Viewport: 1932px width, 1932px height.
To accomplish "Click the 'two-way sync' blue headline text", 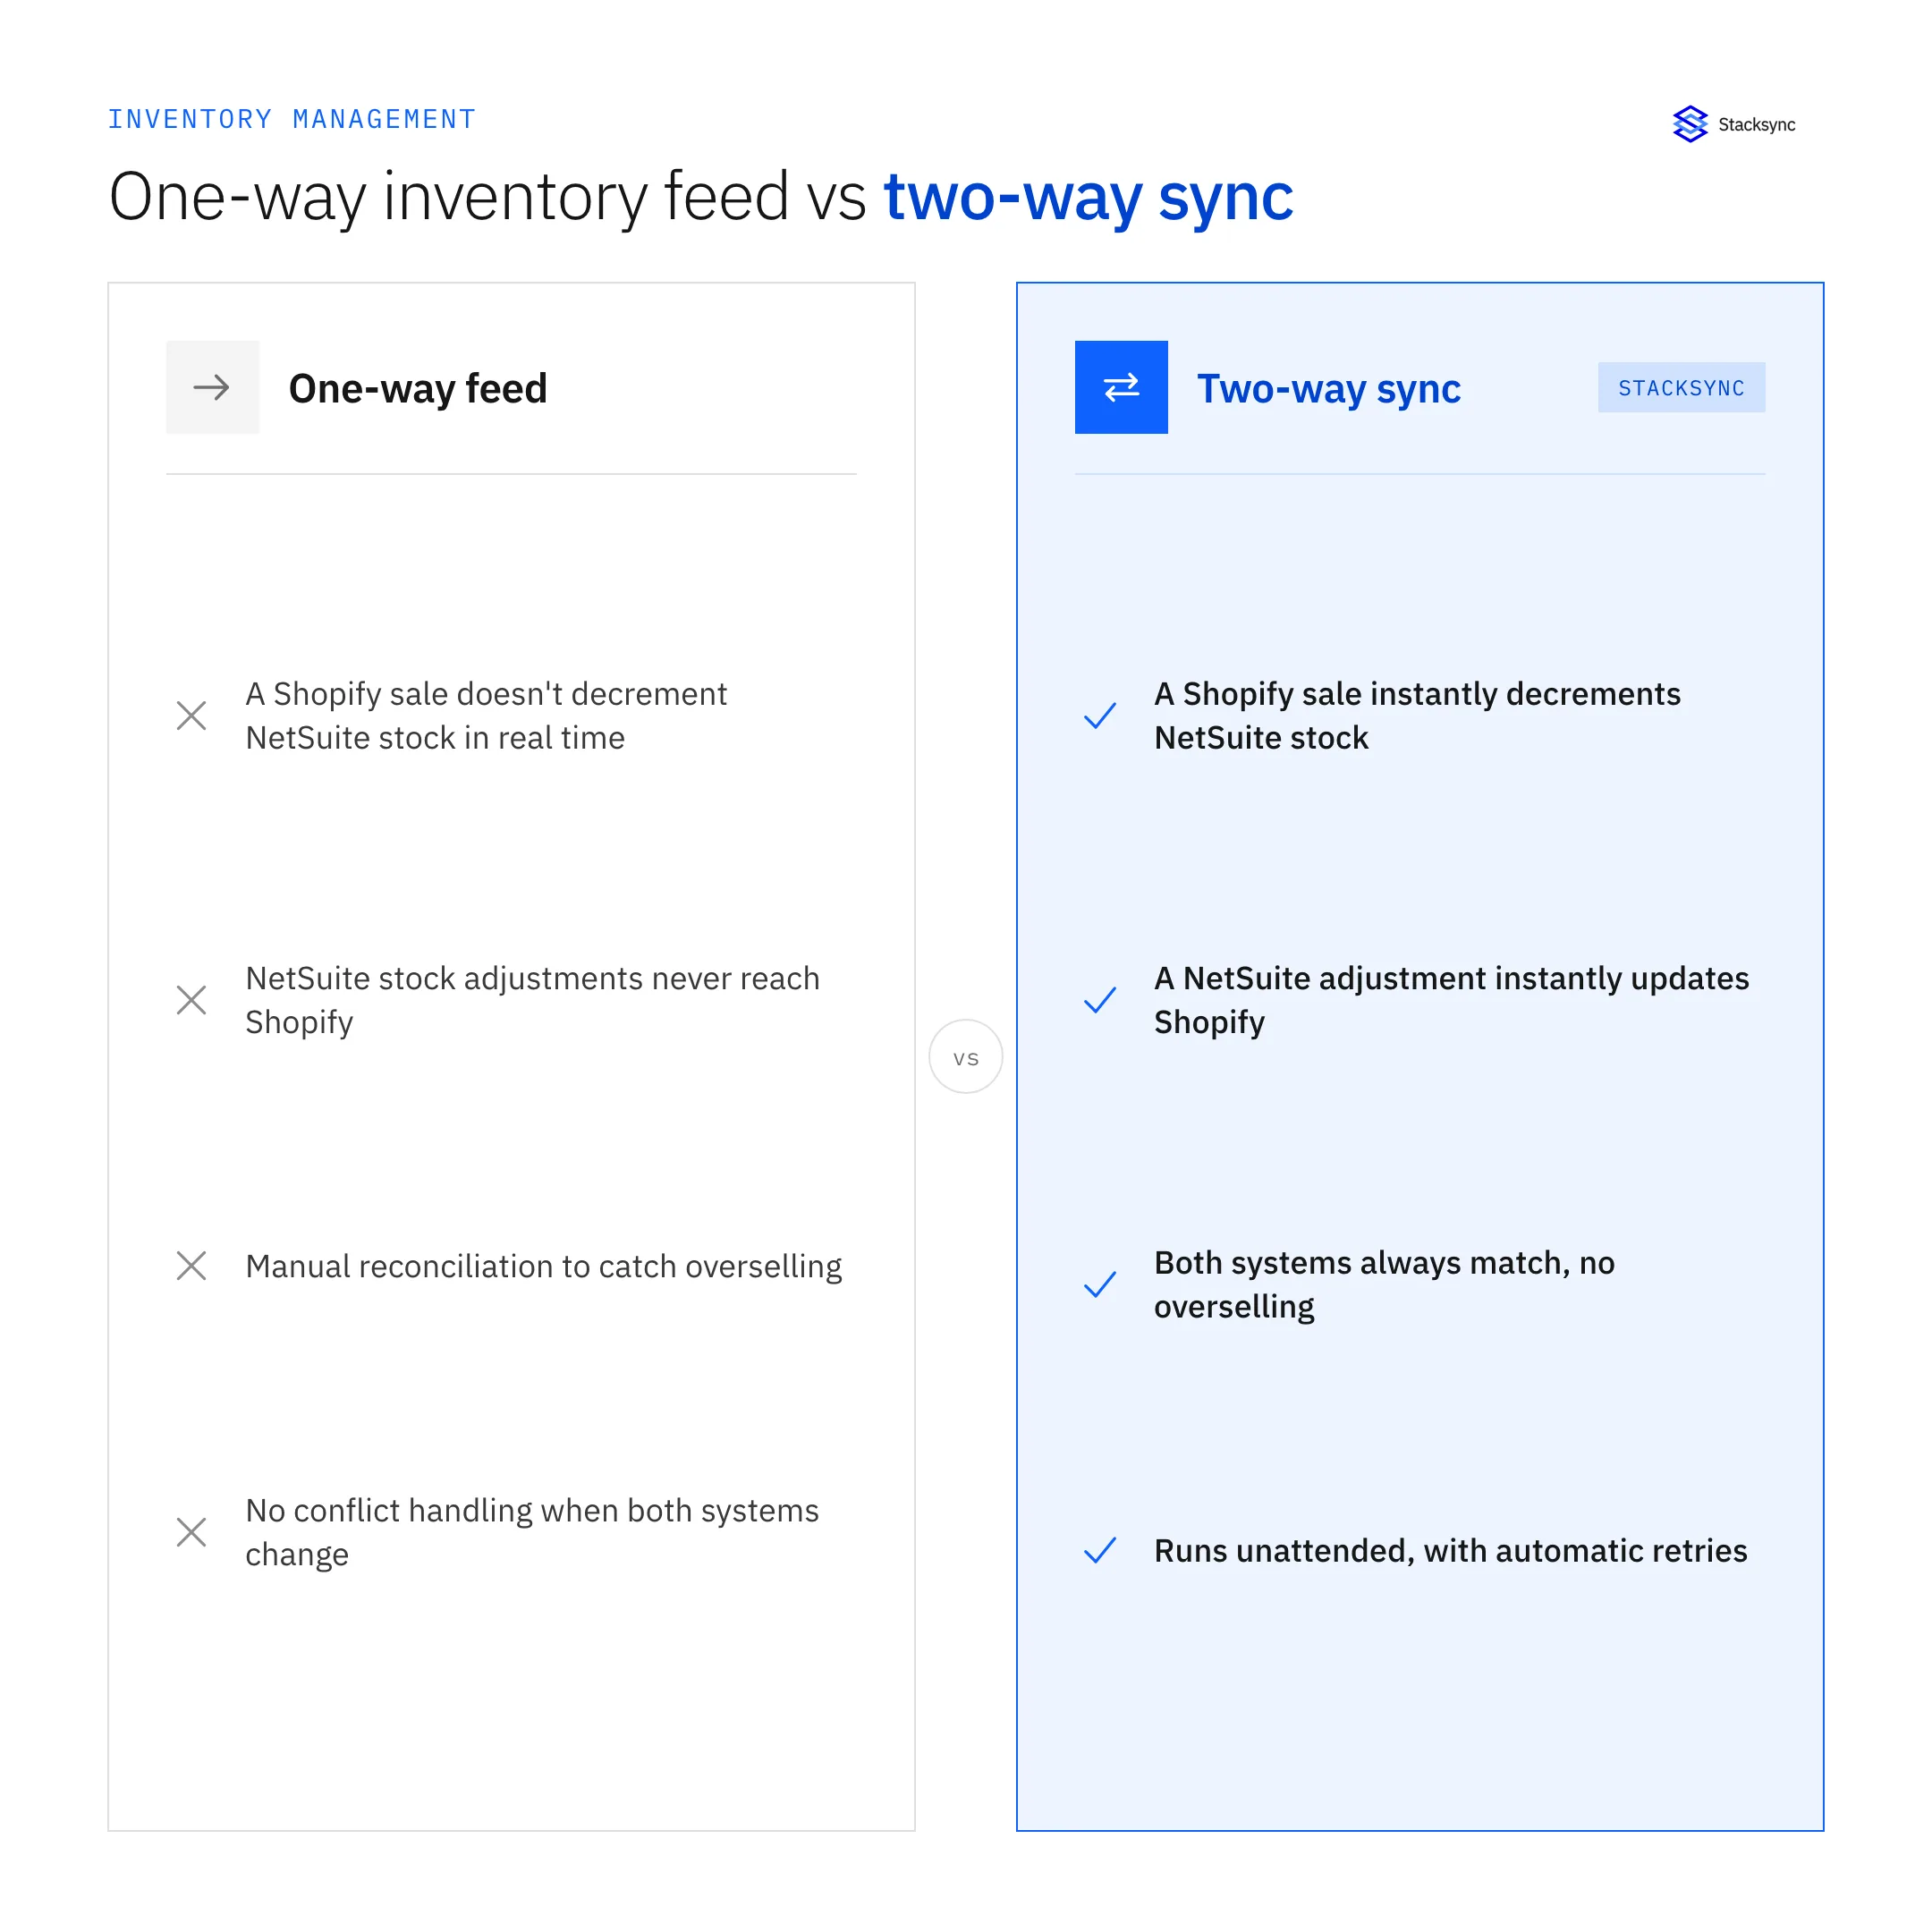I will coord(1088,197).
